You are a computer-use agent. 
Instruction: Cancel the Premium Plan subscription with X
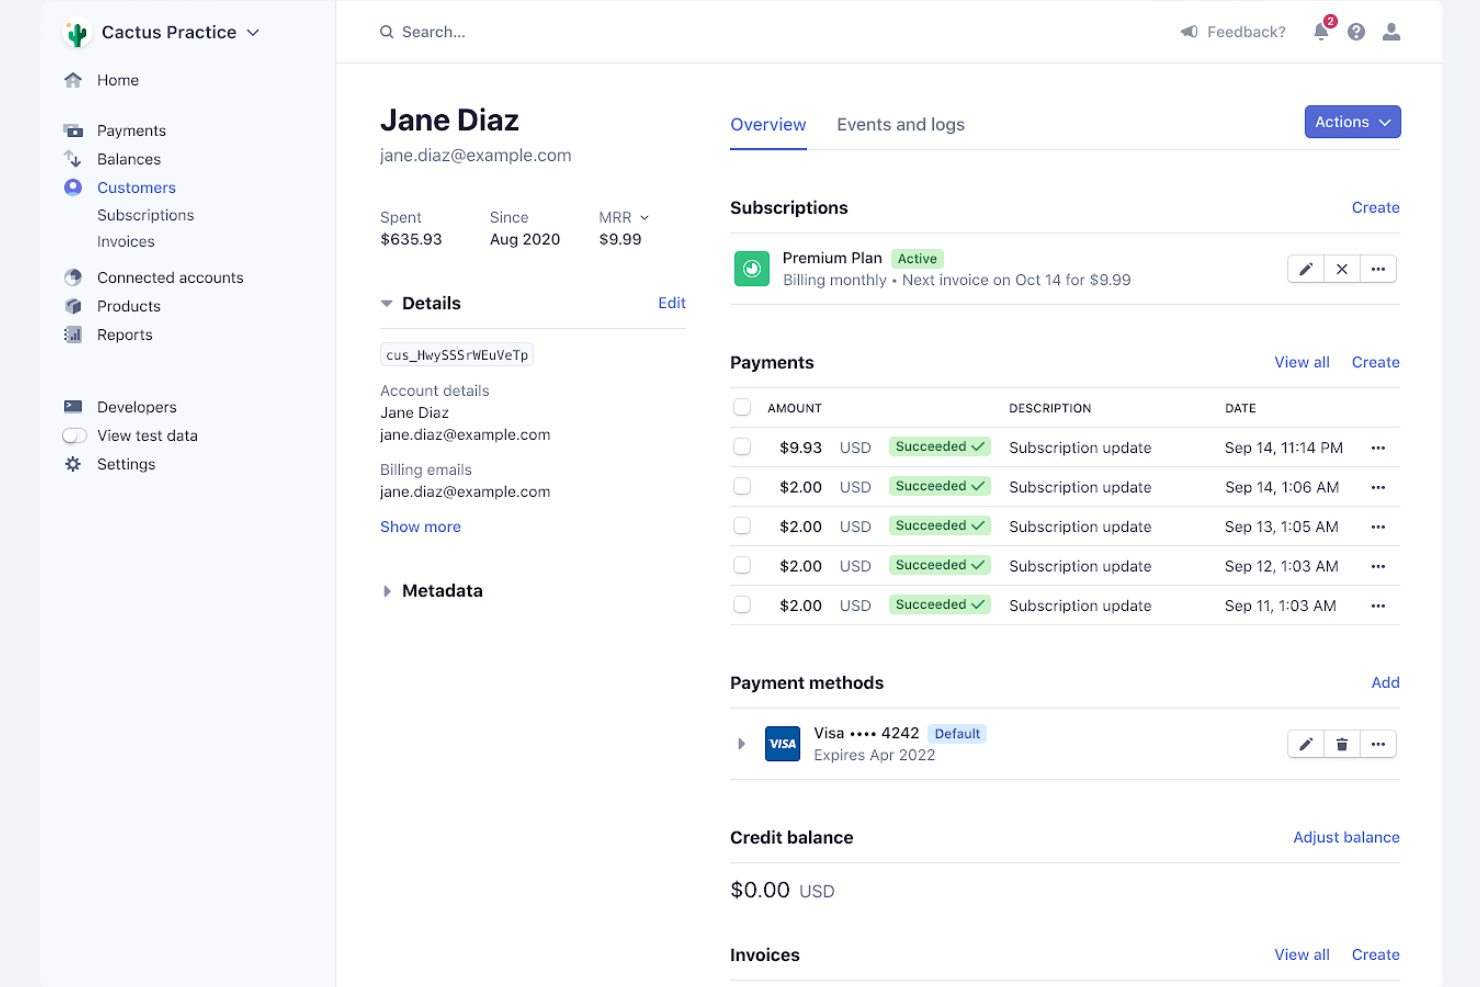coord(1342,269)
